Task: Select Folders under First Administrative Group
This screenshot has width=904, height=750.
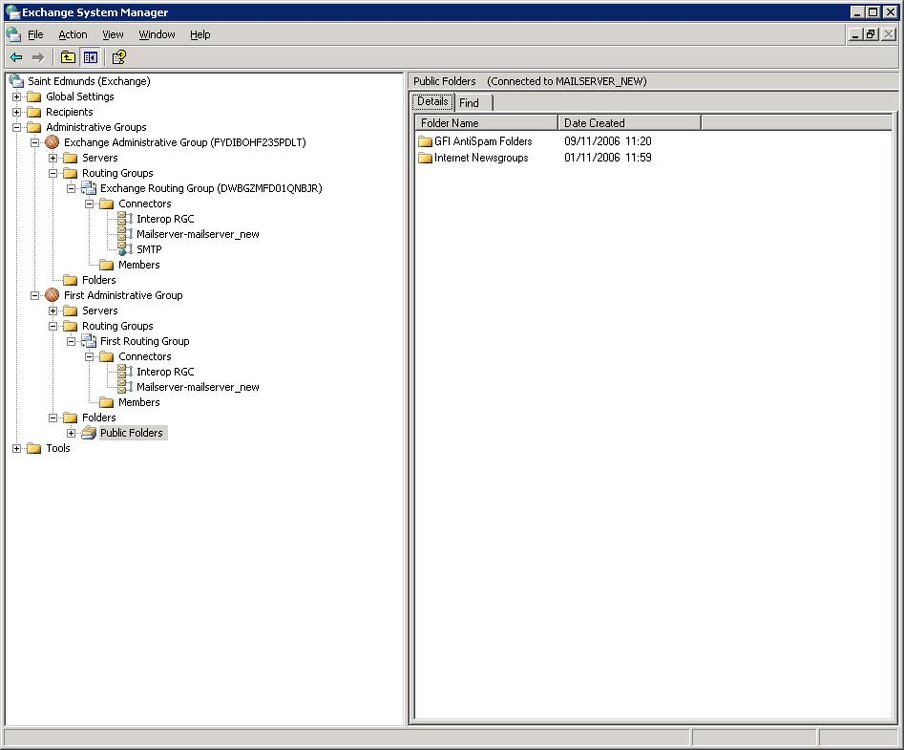Action: pos(99,417)
